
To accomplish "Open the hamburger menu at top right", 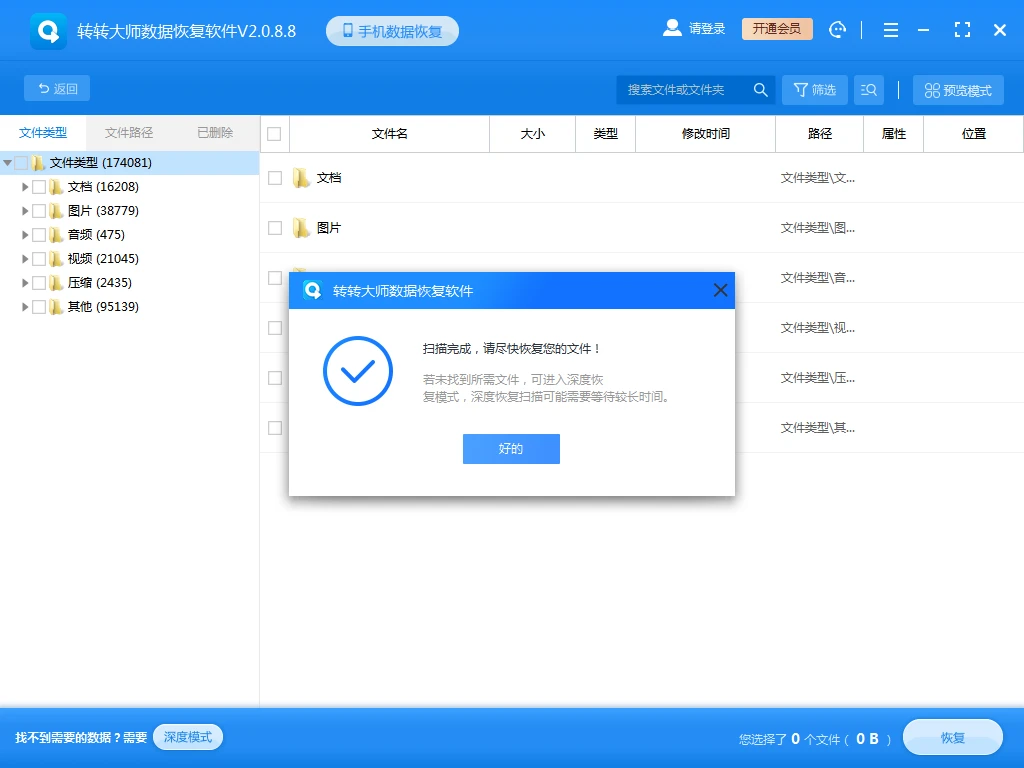I will [x=890, y=29].
